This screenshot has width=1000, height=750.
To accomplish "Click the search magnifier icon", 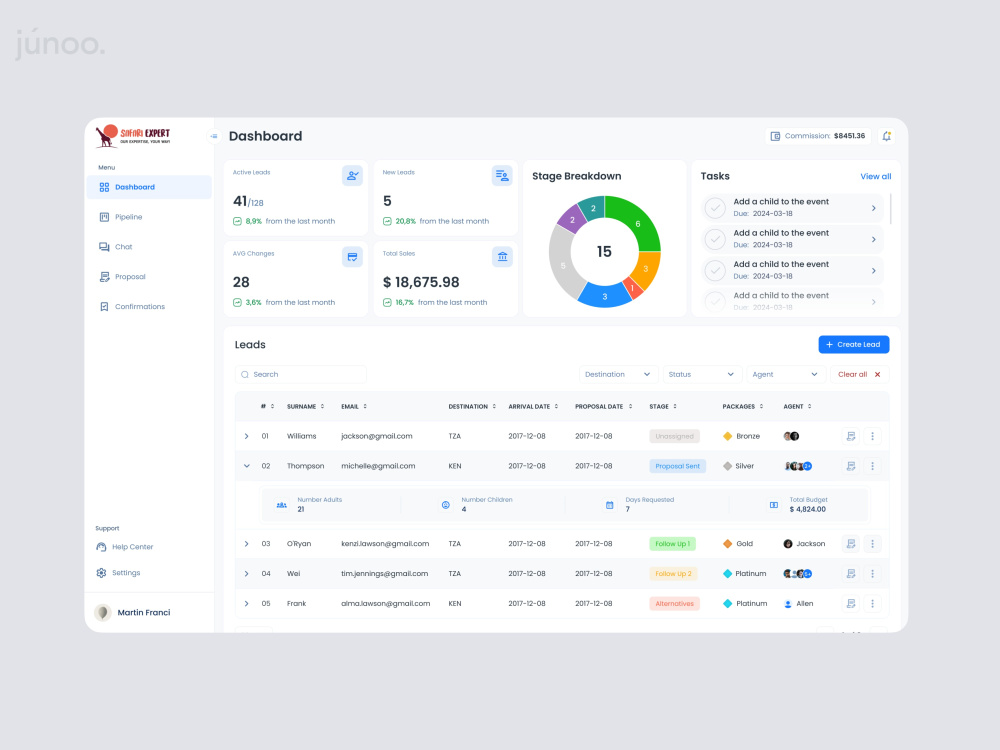I will pos(245,374).
